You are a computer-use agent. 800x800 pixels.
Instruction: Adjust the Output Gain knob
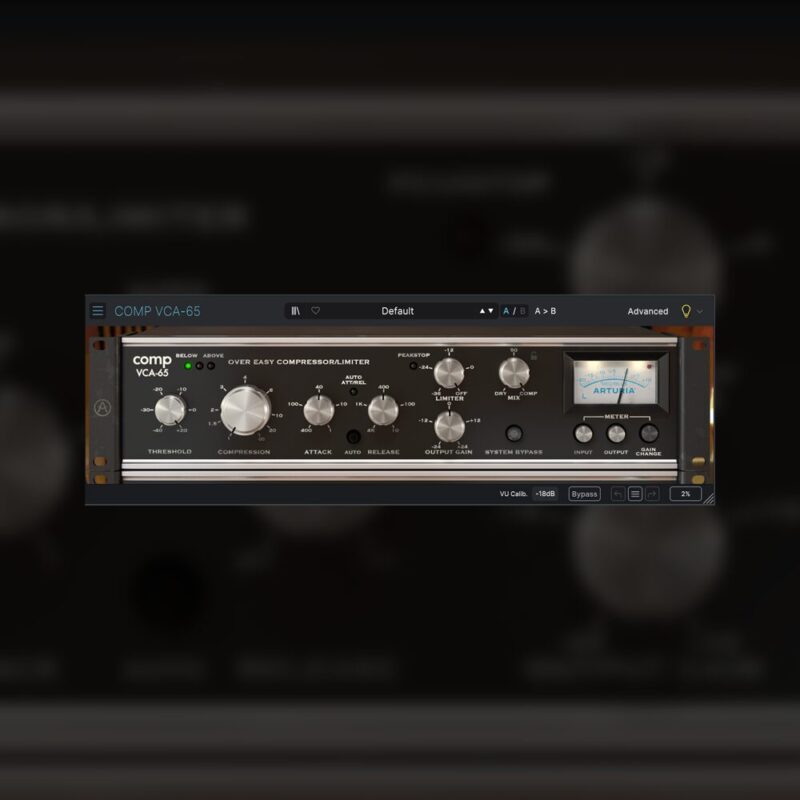tap(449, 427)
